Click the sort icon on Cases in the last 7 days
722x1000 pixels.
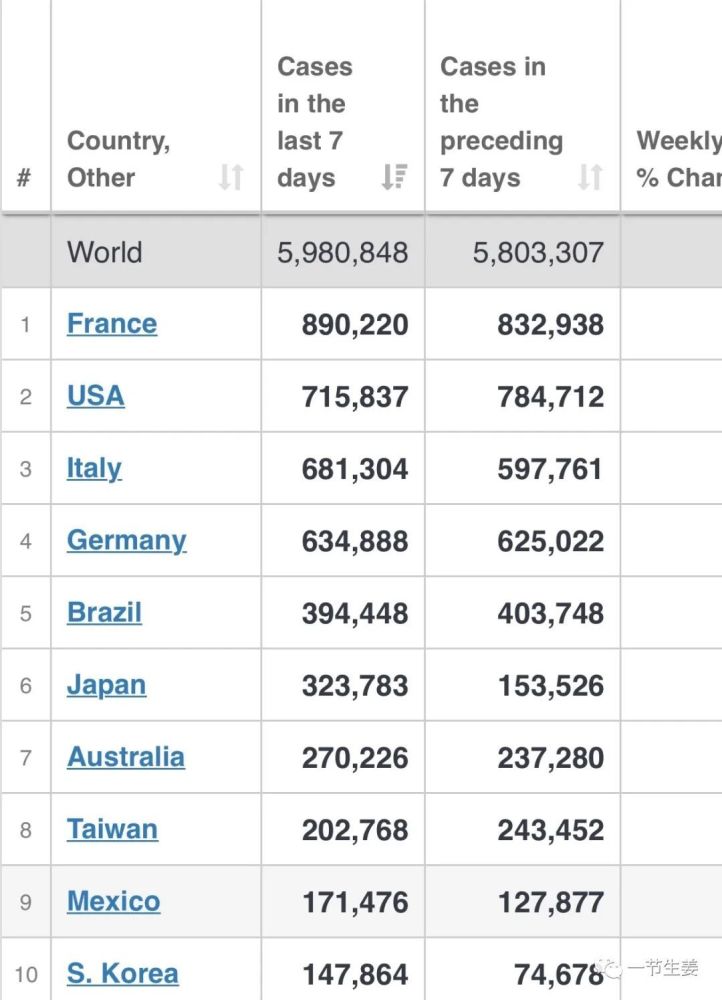click(x=394, y=177)
